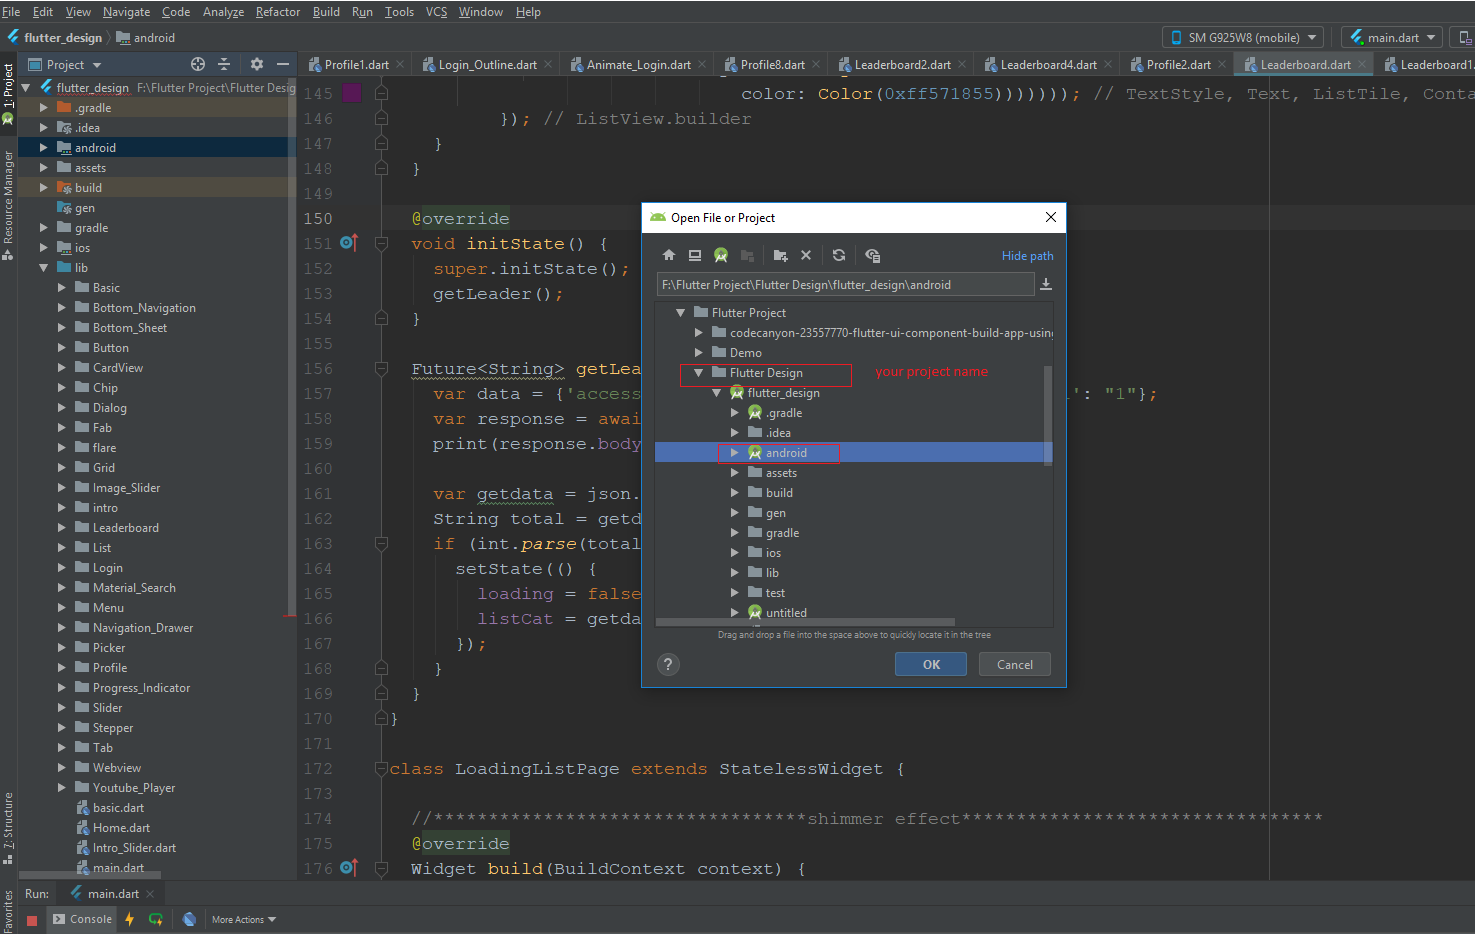The image size is (1475, 934).
Task: Click the project directory Android Studio icon
Action: 721,255
